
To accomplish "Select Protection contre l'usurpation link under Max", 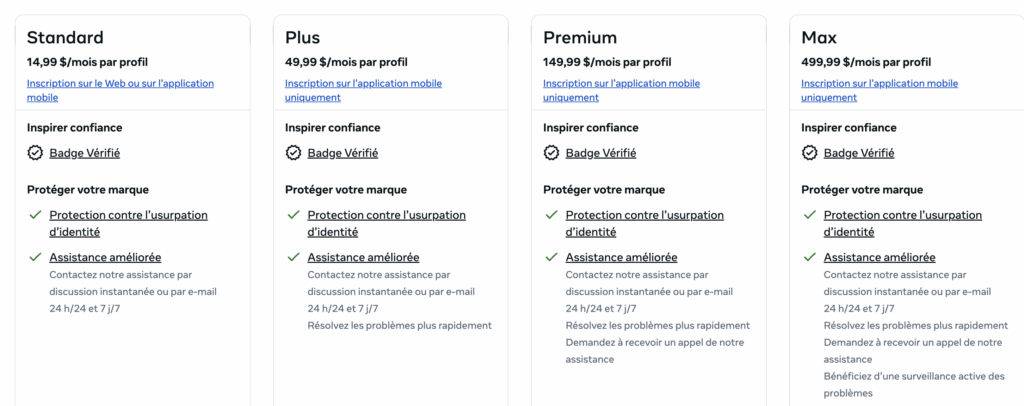I will click(902, 215).
